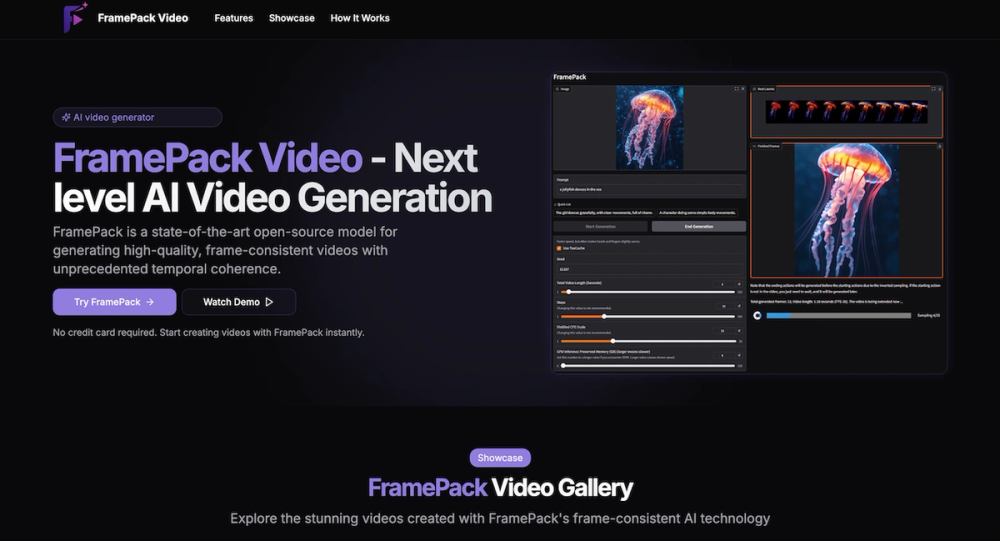Select the 'girl dances gracefully' quick list prompt
The image size is (1000, 541).
604,212
